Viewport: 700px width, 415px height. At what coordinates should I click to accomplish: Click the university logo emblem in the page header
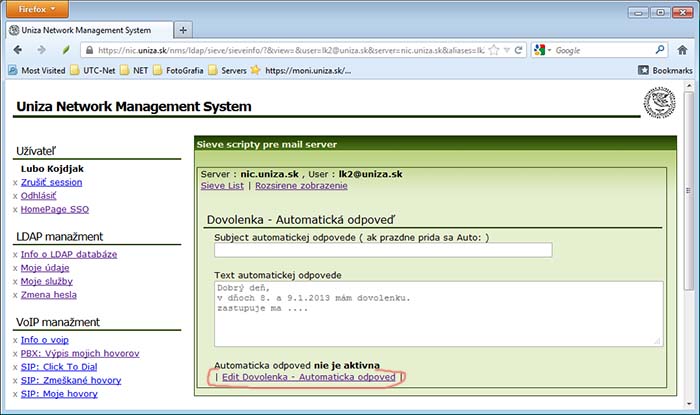pos(659,103)
